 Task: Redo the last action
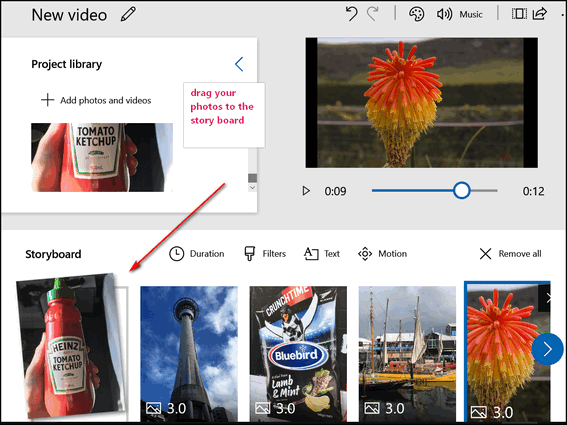click(373, 14)
